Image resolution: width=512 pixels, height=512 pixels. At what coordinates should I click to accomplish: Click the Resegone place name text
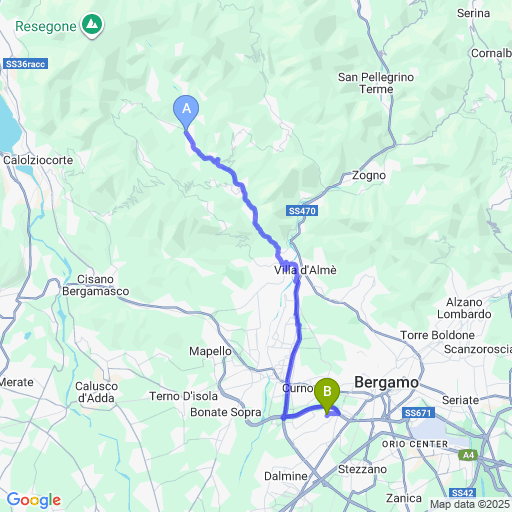pyautogui.click(x=46, y=27)
